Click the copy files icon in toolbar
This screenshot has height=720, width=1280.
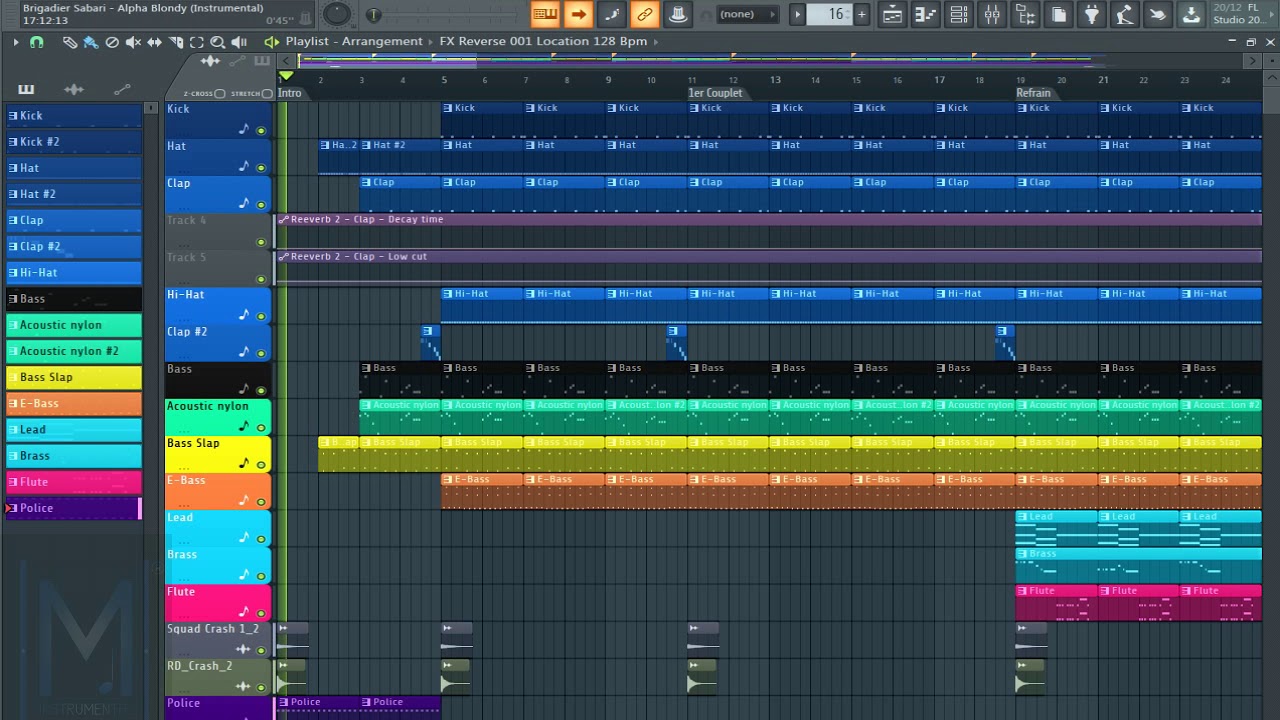pos(1058,14)
